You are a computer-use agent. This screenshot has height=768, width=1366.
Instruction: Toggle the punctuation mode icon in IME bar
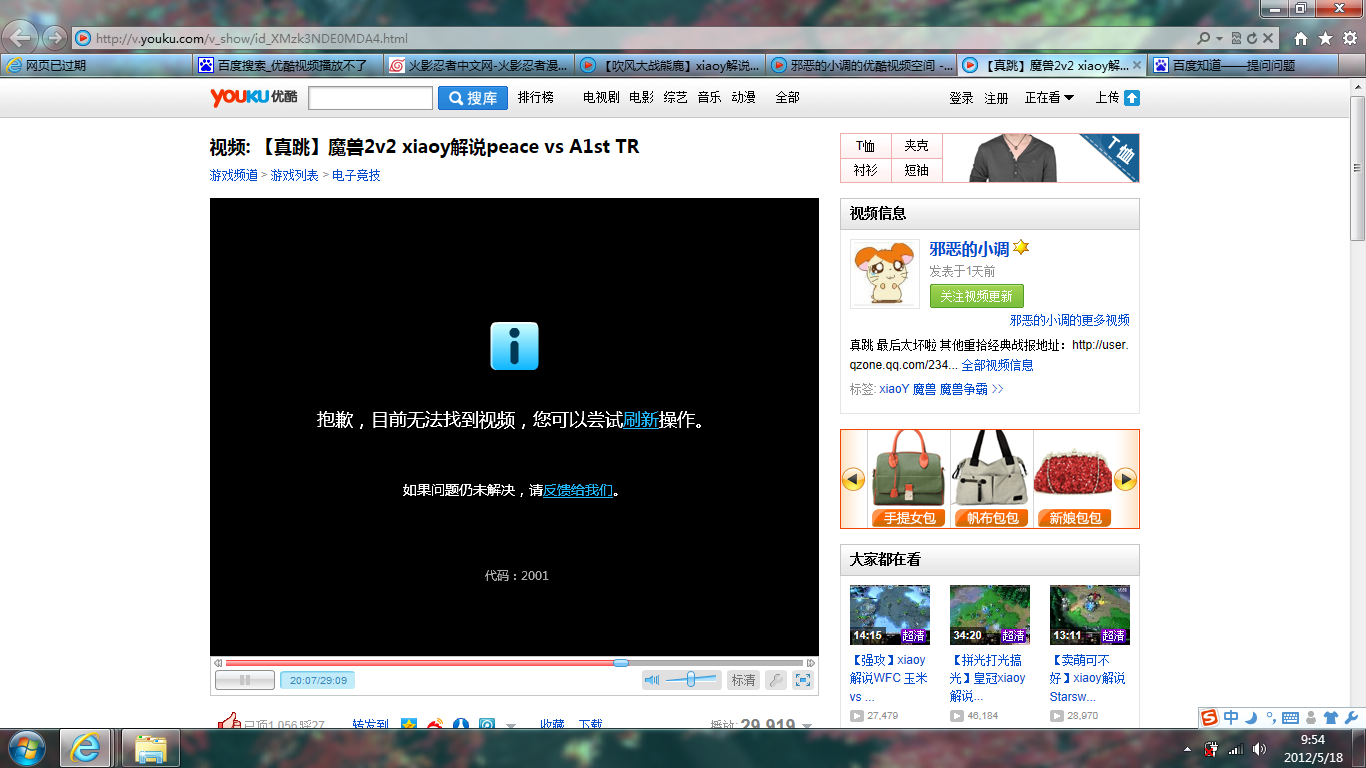tap(1271, 717)
